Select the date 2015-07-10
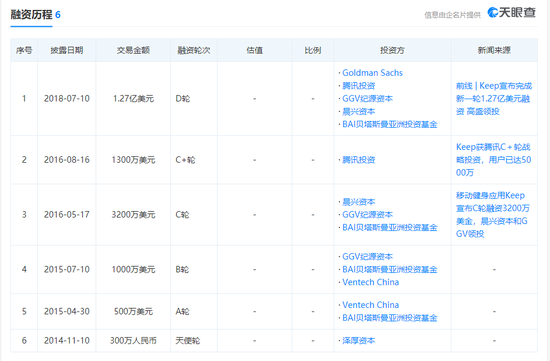This screenshot has width=550, height=361. point(67,269)
